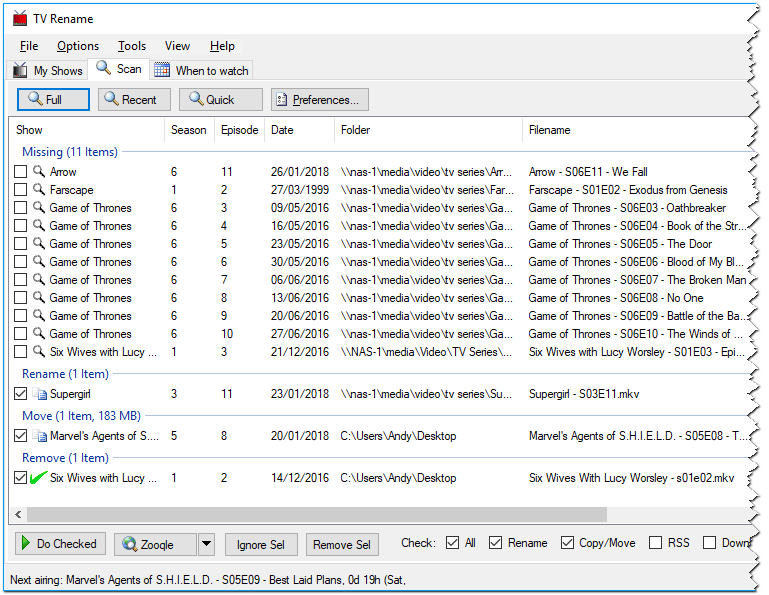Click the scroll left arrow
Image resolution: width=769 pixels, height=595 pixels.
point(18,515)
